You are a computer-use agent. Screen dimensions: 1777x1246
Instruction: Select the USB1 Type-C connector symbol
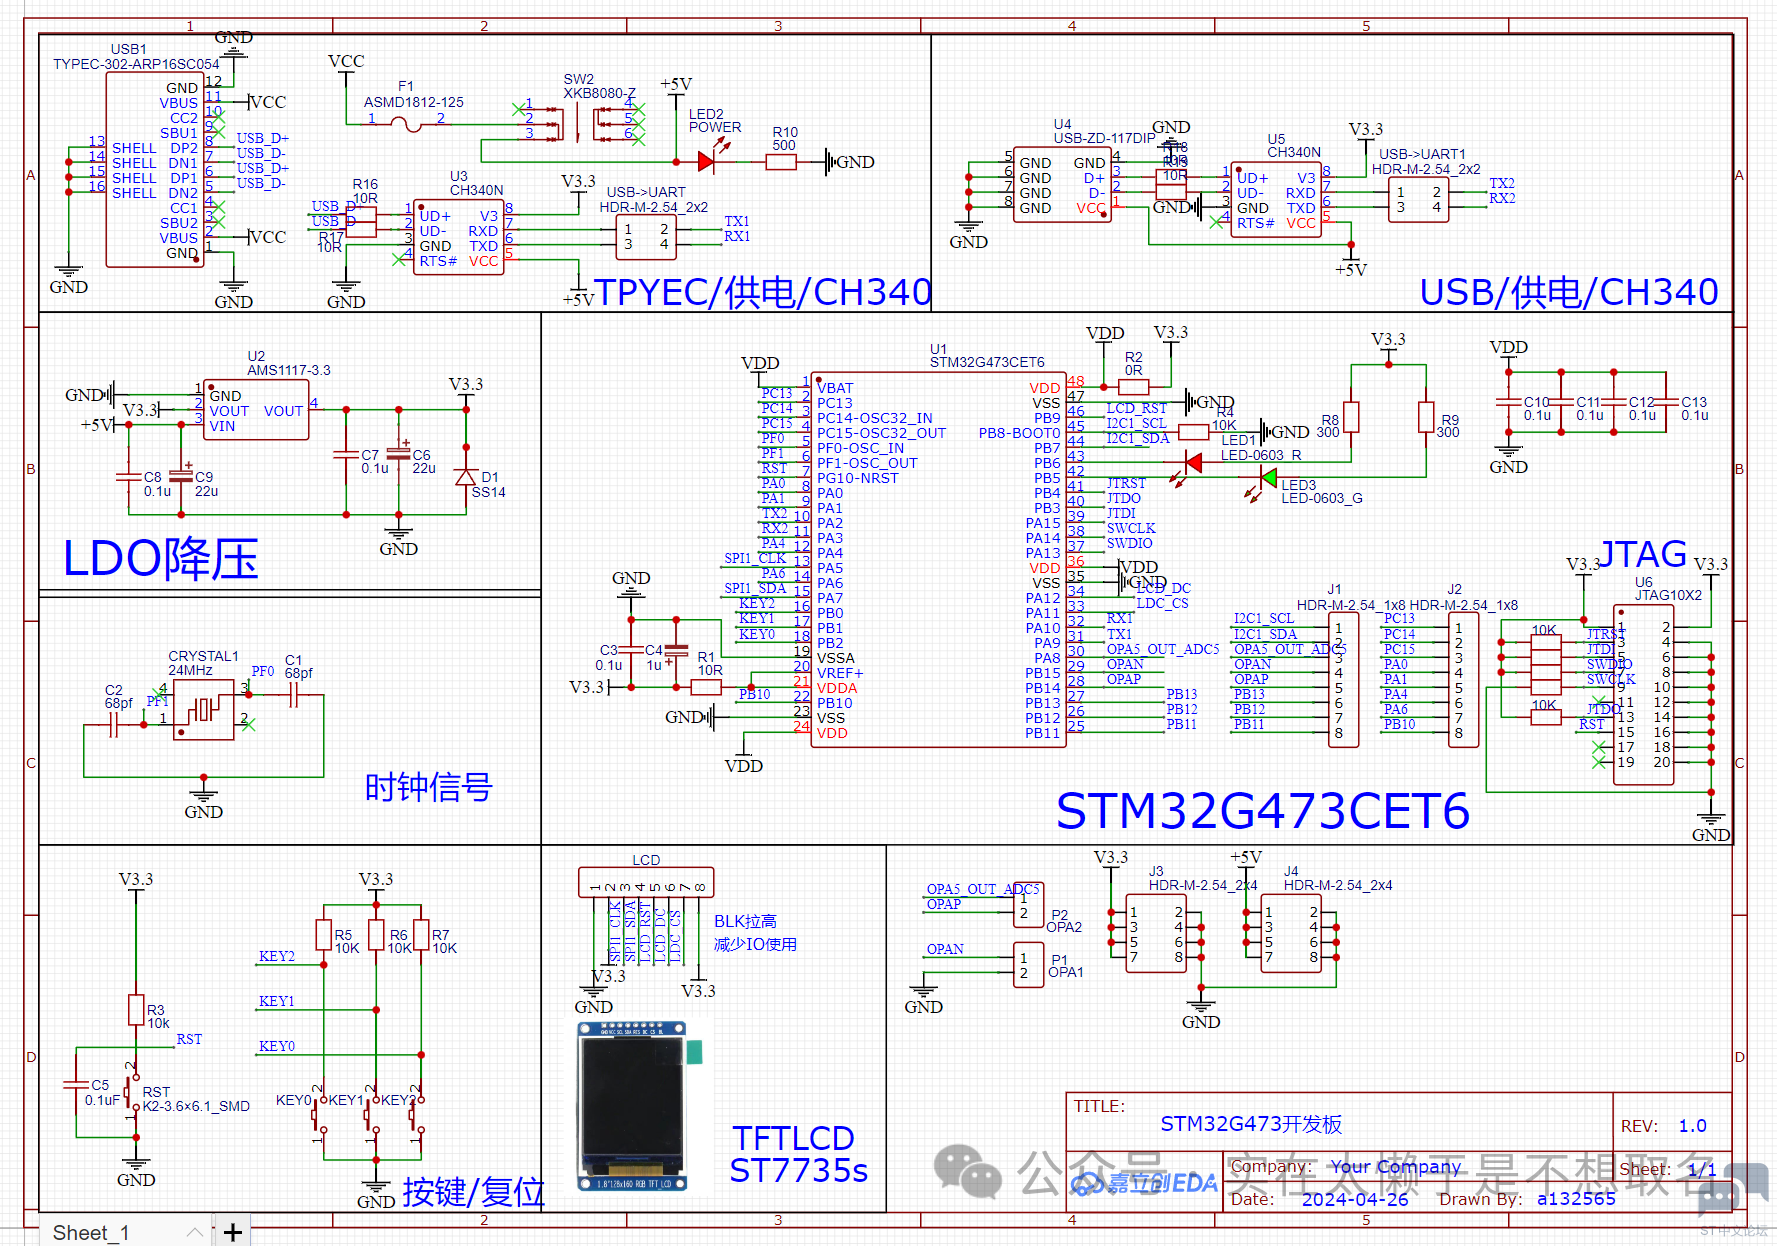(155, 170)
